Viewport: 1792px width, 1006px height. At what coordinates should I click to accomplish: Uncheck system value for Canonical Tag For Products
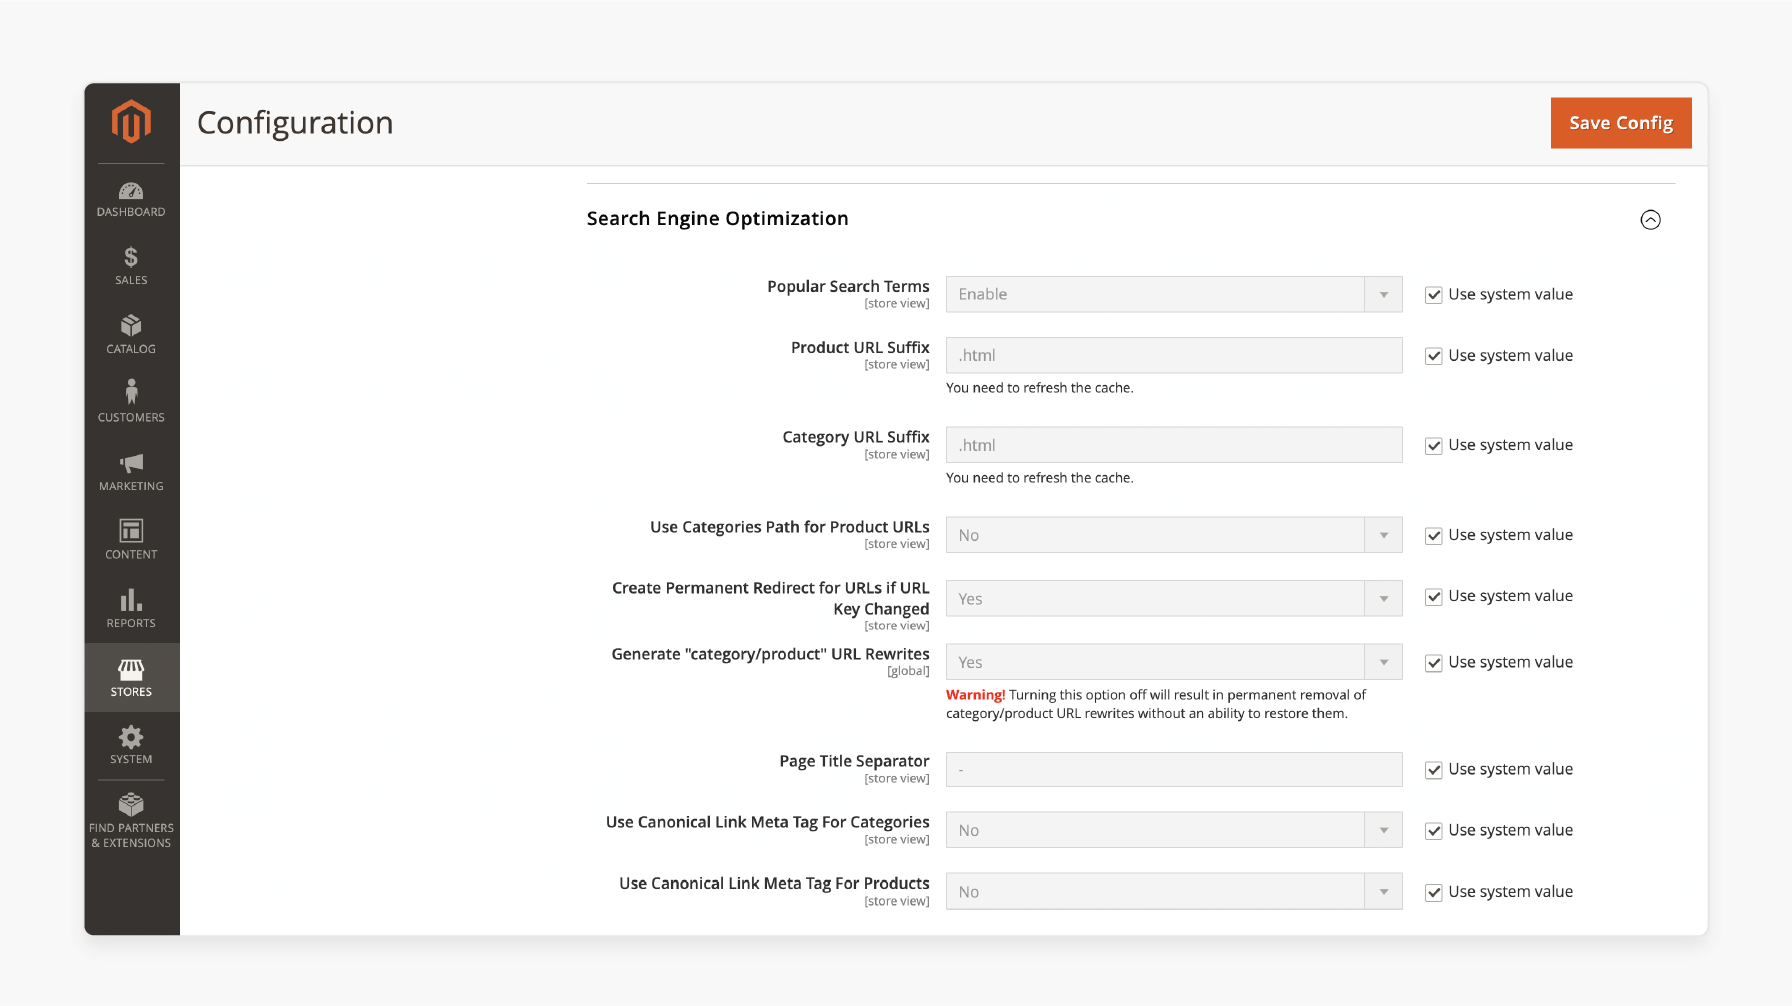pos(1433,893)
